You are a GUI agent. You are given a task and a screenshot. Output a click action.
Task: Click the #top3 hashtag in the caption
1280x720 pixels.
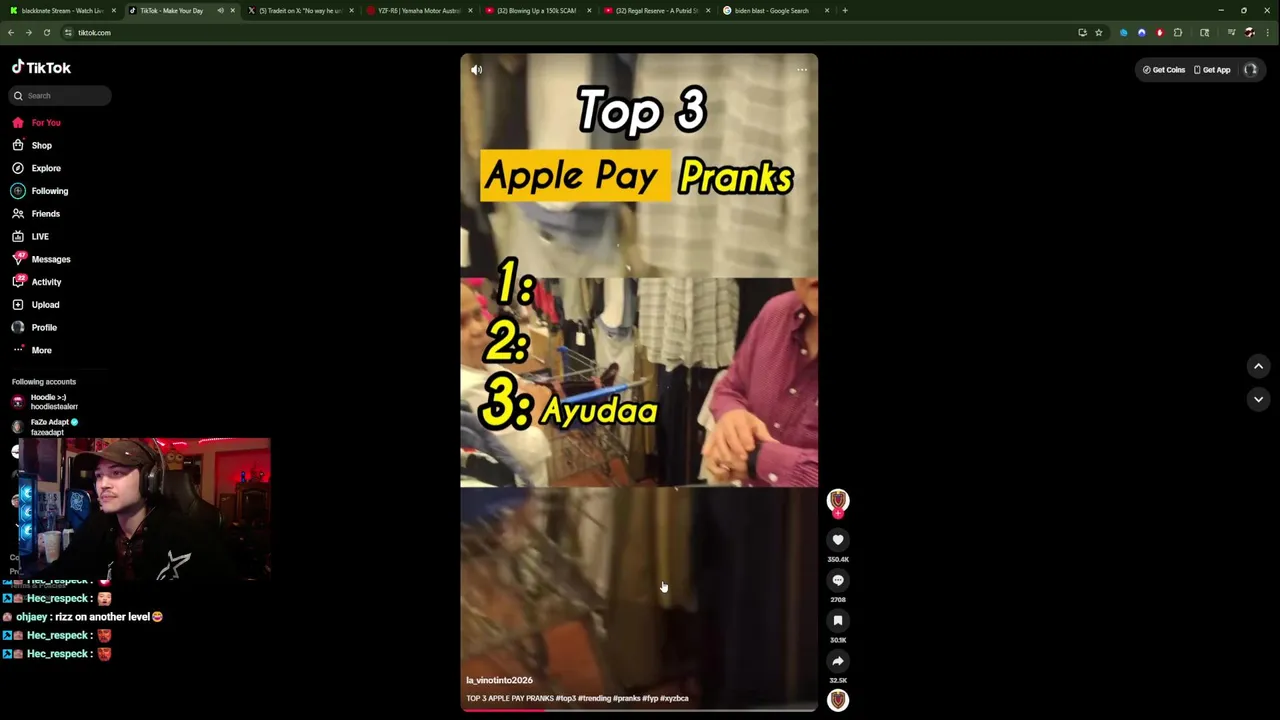[566, 698]
